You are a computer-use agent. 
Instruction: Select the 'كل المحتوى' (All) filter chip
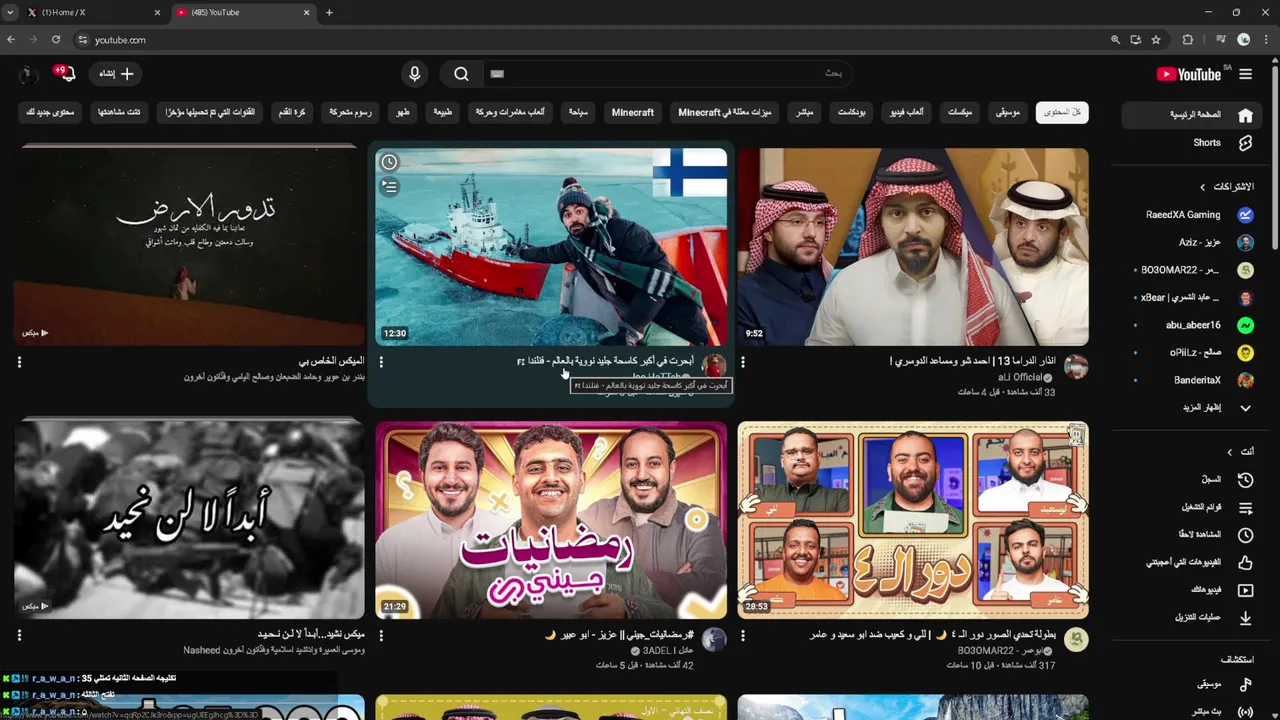(1062, 113)
